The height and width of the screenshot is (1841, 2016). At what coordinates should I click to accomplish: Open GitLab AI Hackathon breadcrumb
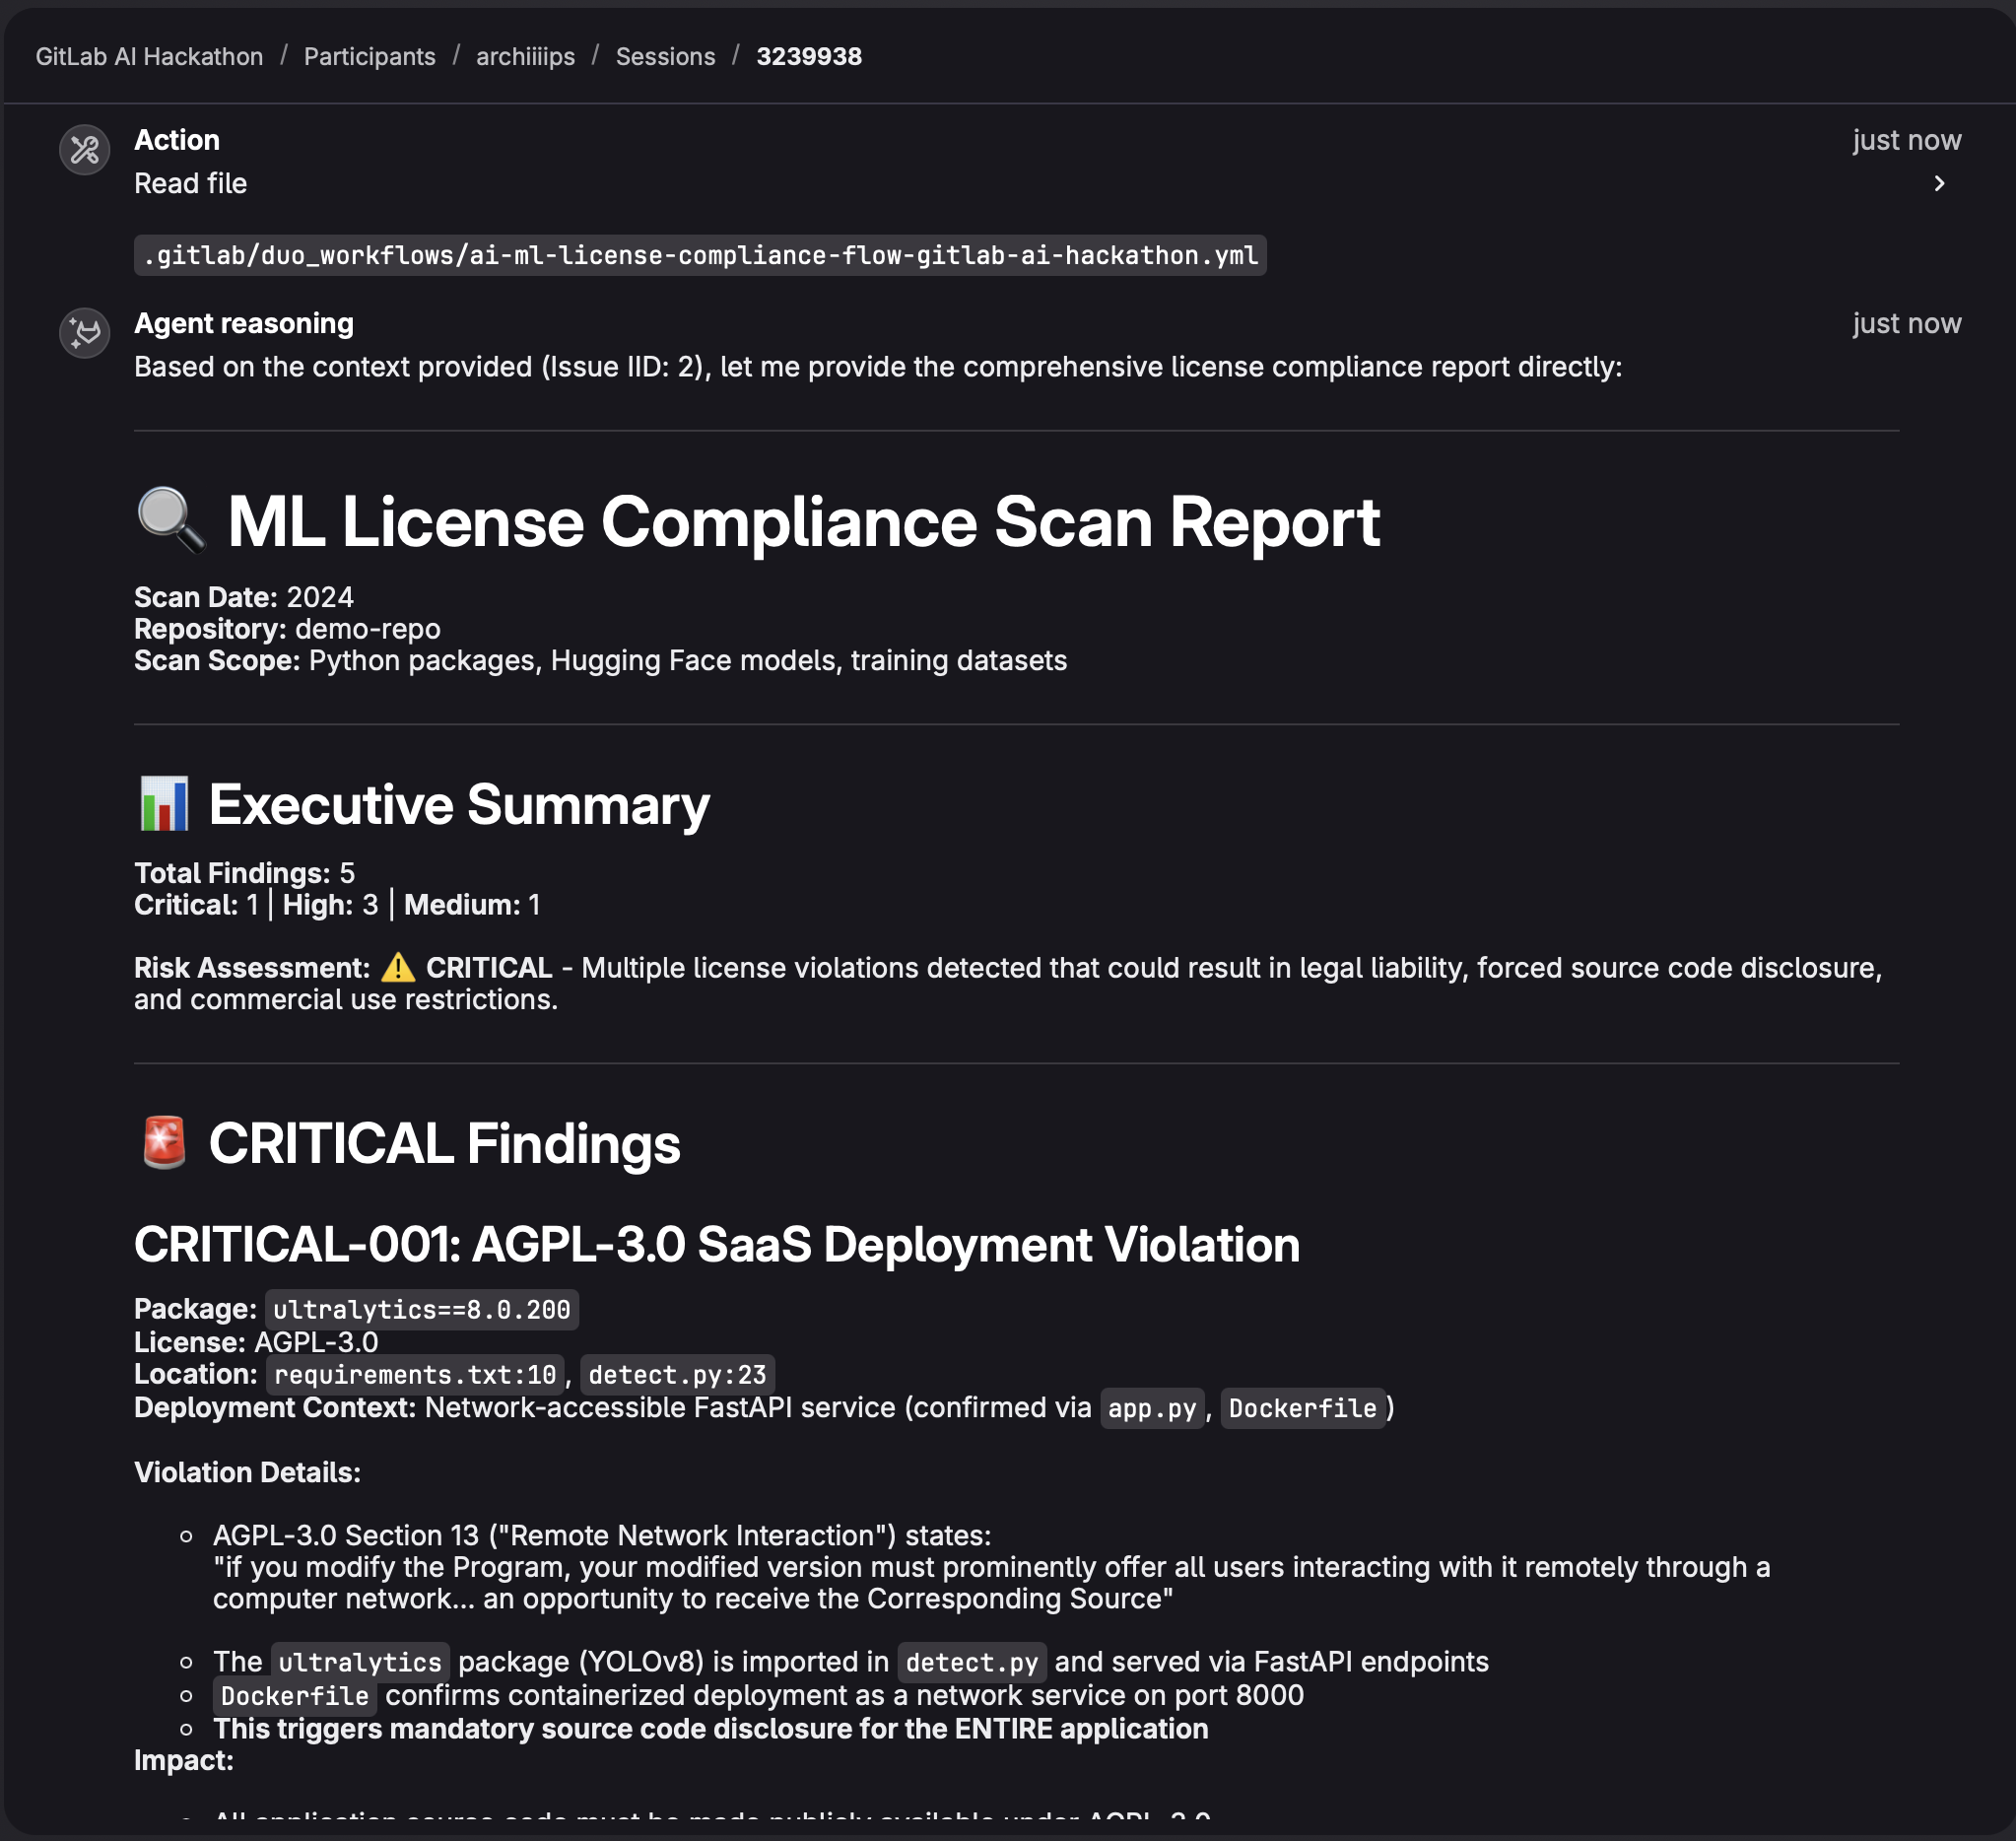[149, 57]
